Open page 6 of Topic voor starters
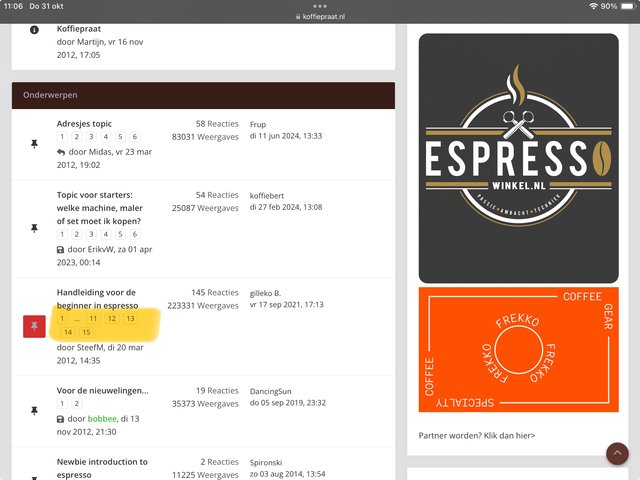The width and height of the screenshot is (640, 480). (135, 234)
